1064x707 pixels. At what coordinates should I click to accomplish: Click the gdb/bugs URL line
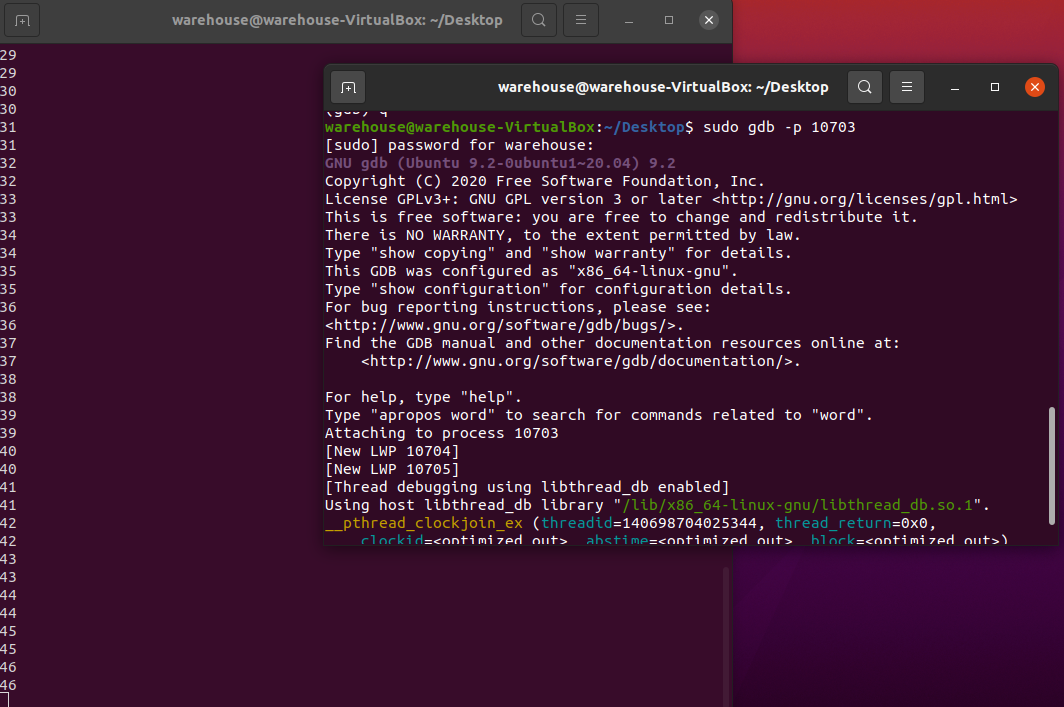[504, 325]
